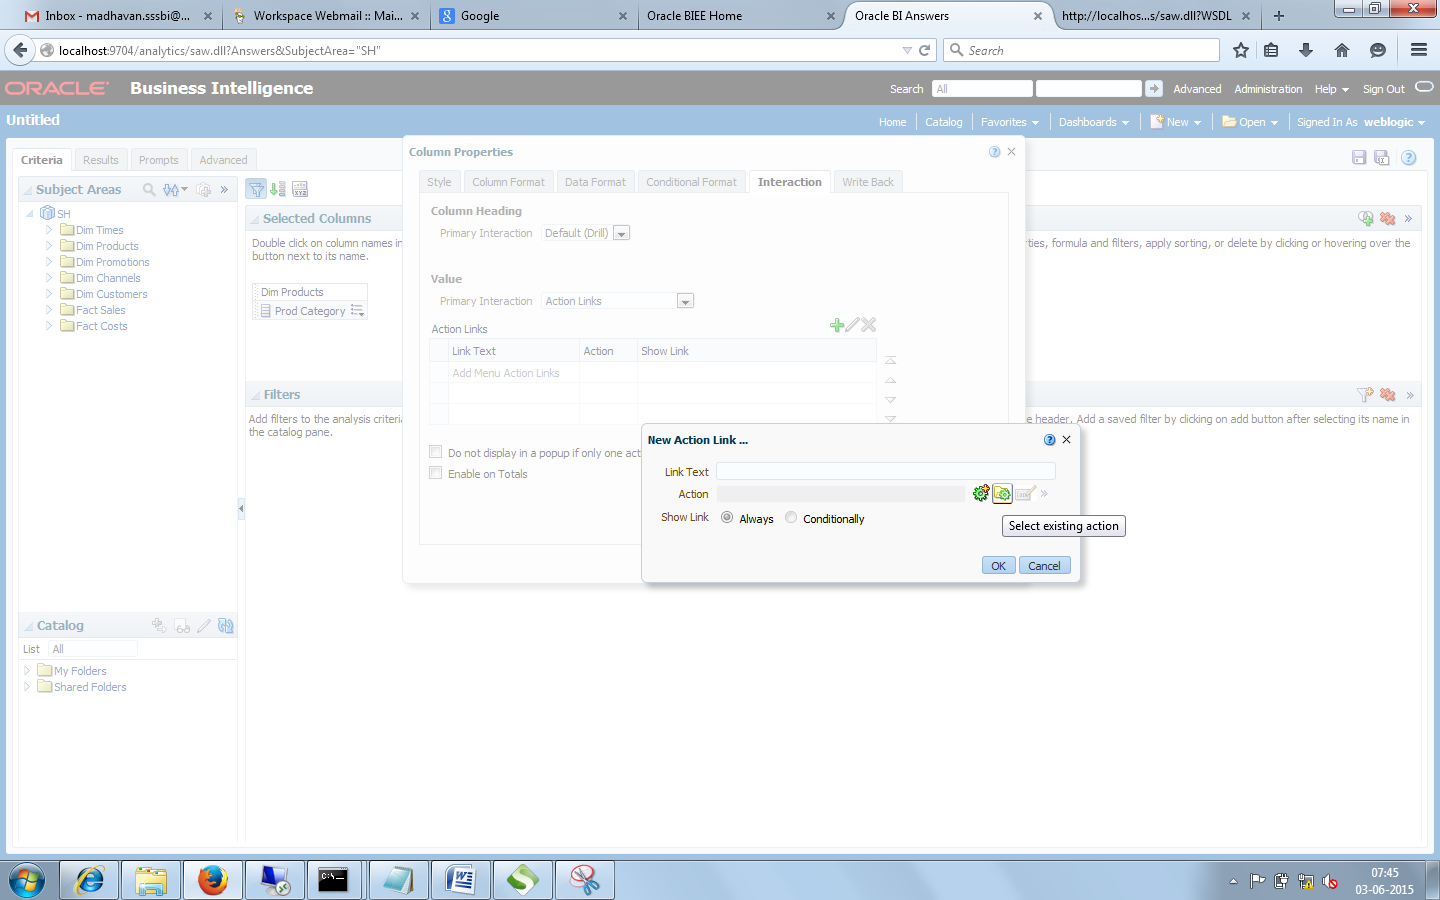Click the Prod Category column options icon
The image size is (1440, 900).
click(x=357, y=311)
